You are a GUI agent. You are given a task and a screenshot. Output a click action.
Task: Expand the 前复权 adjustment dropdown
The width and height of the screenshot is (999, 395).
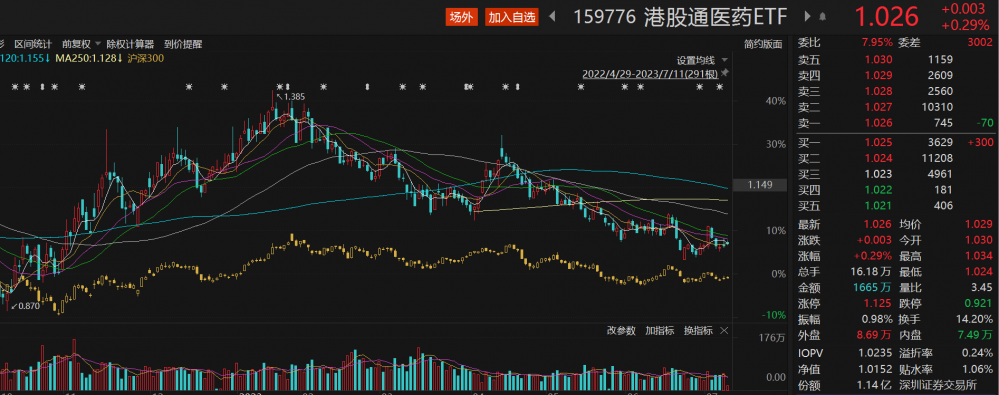click(x=81, y=44)
